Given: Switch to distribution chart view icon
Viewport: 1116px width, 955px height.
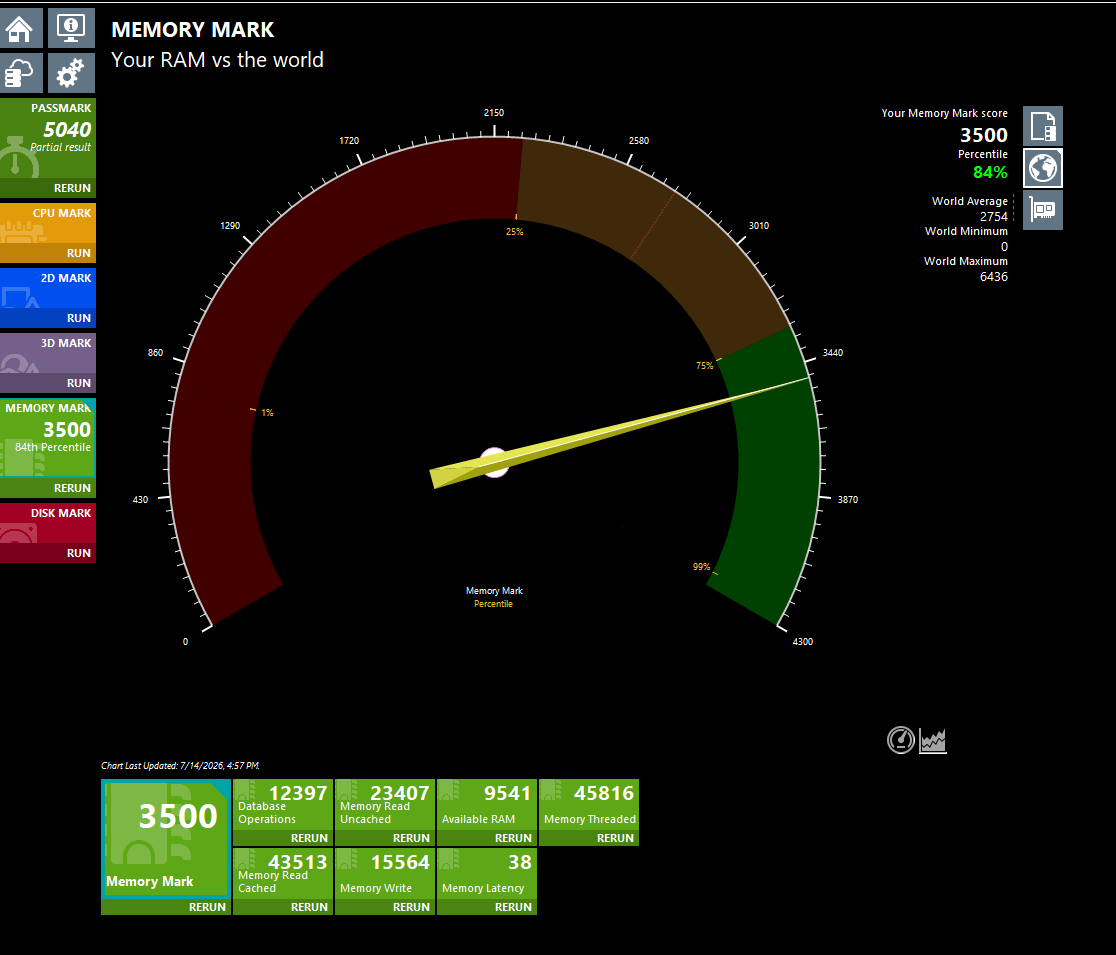Looking at the screenshot, I should pos(933,741).
